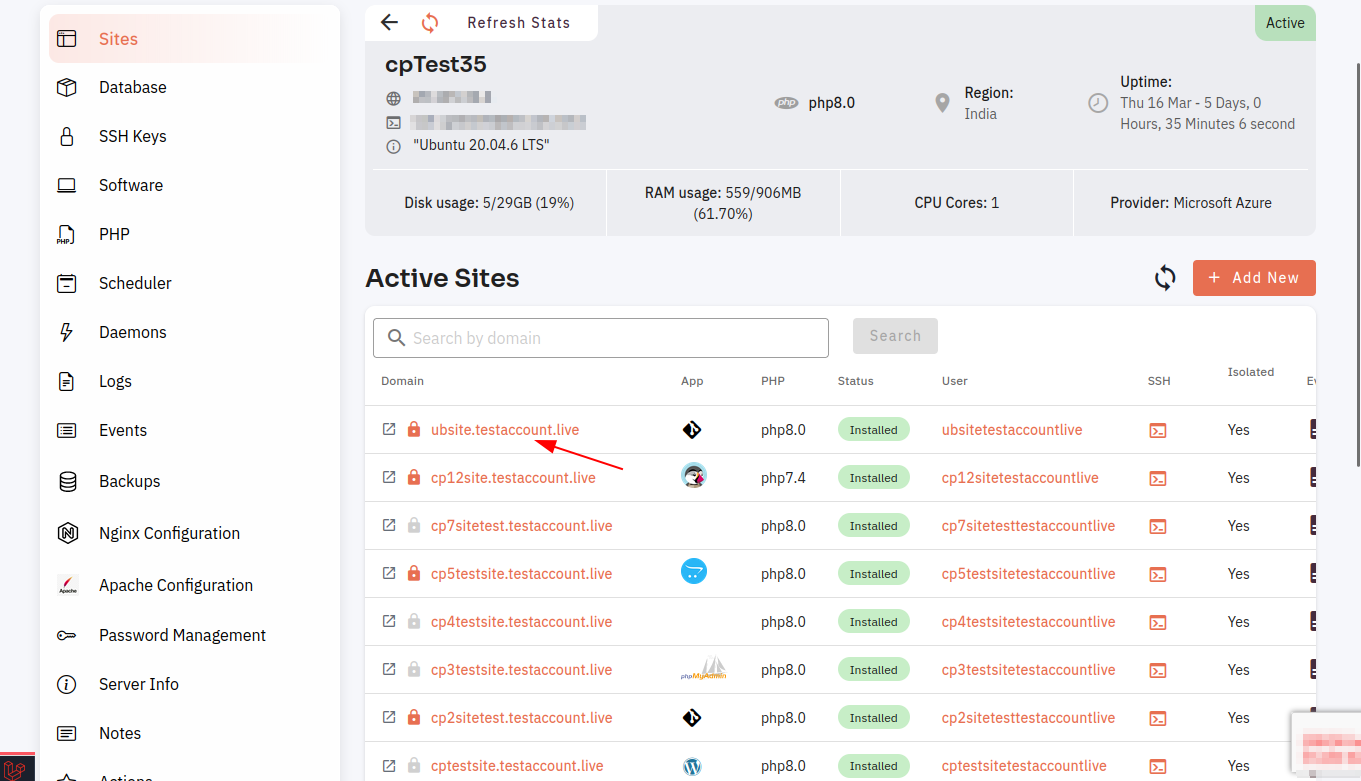Click the grey lock icon for cp7sitetest.testaccount.live

pyautogui.click(x=414, y=525)
